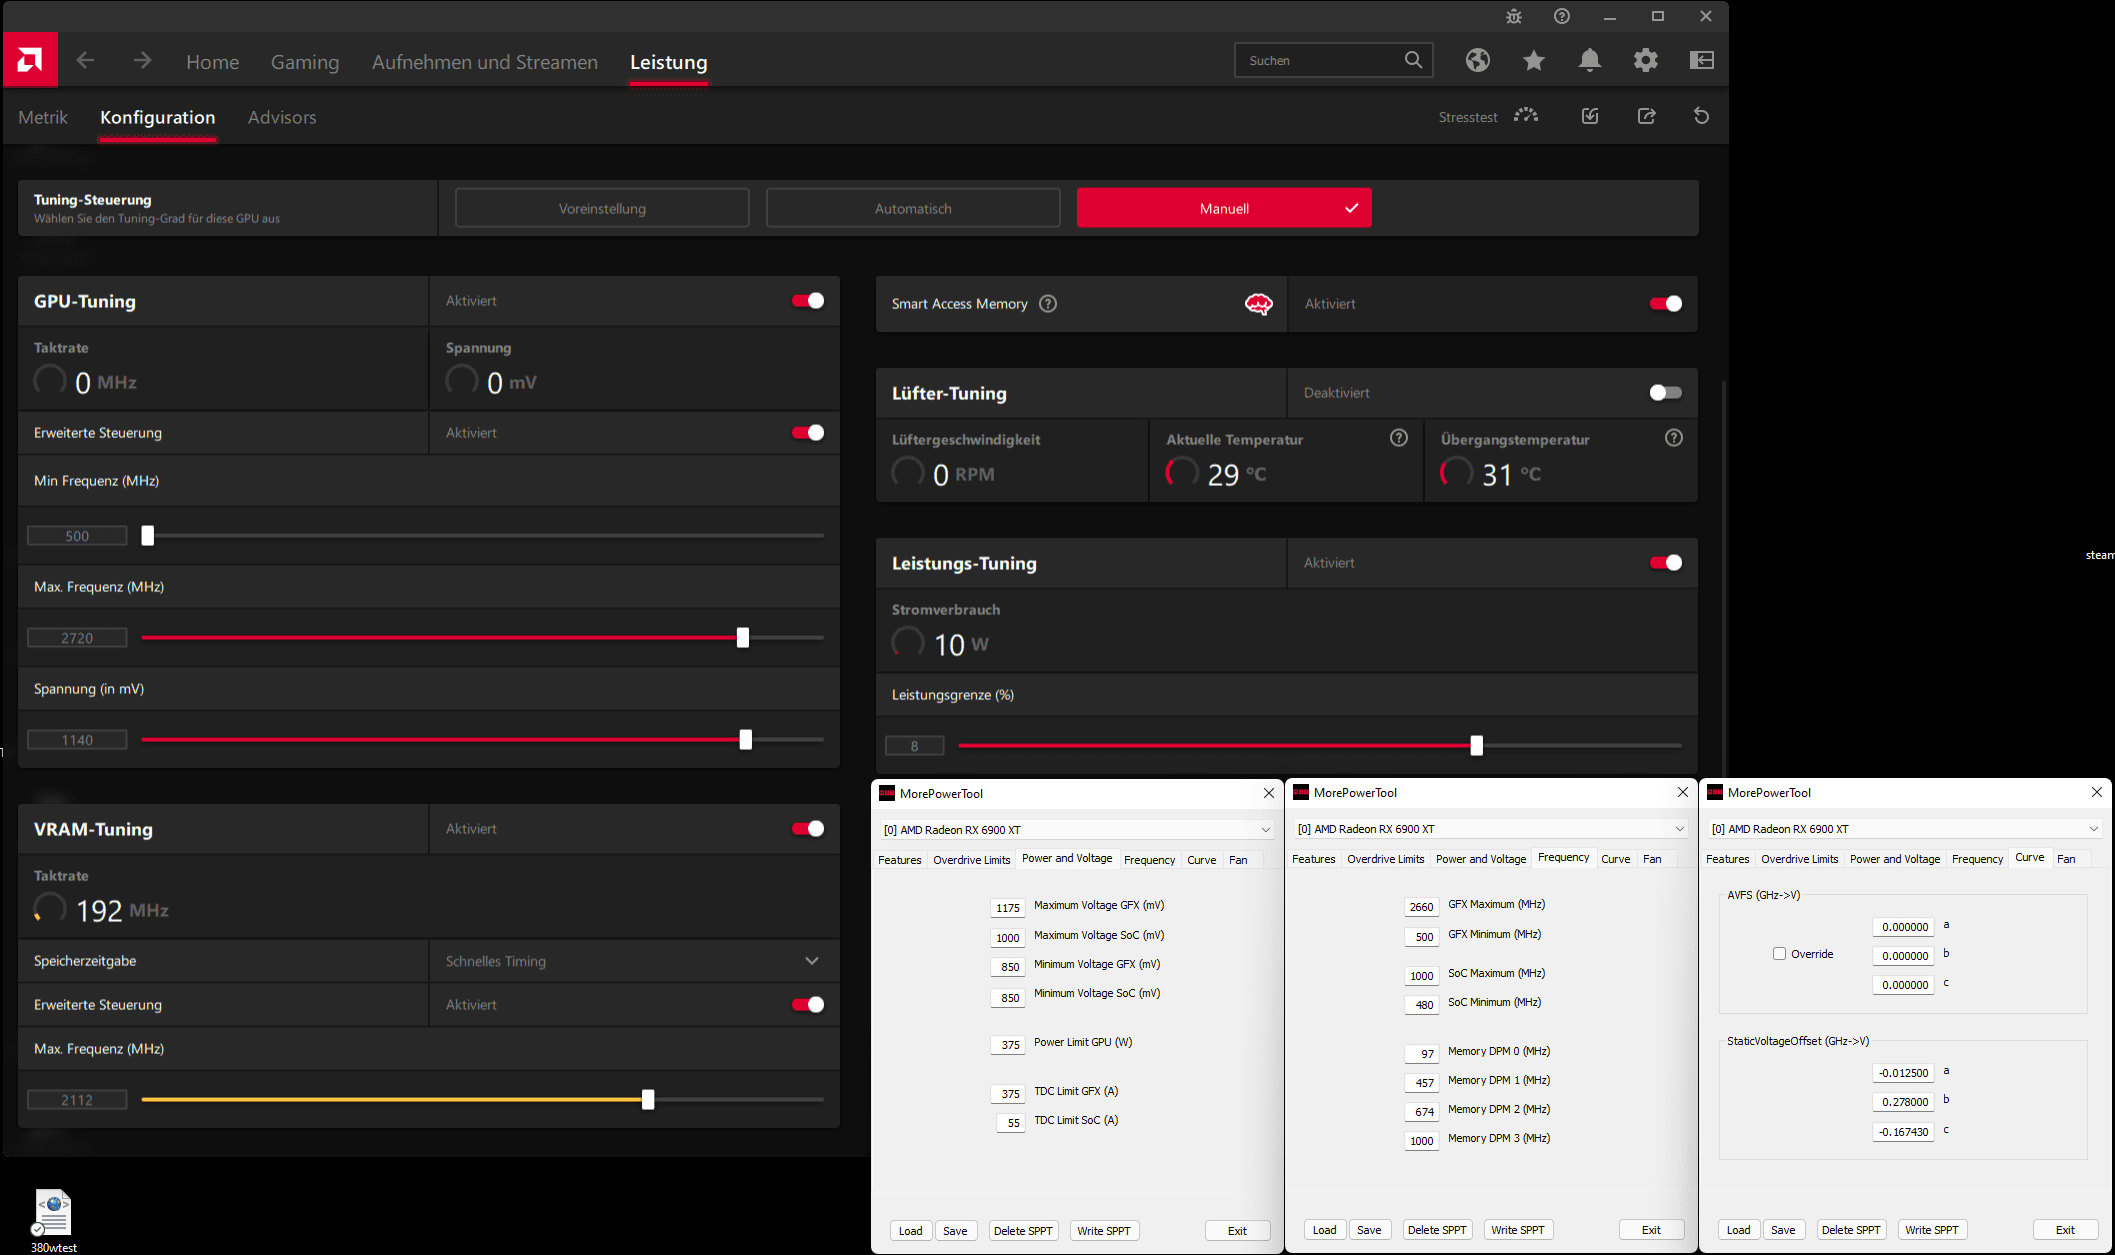Viewport: 2115px width, 1255px height.
Task: Click the AMD logo home icon
Action: pos(30,60)
